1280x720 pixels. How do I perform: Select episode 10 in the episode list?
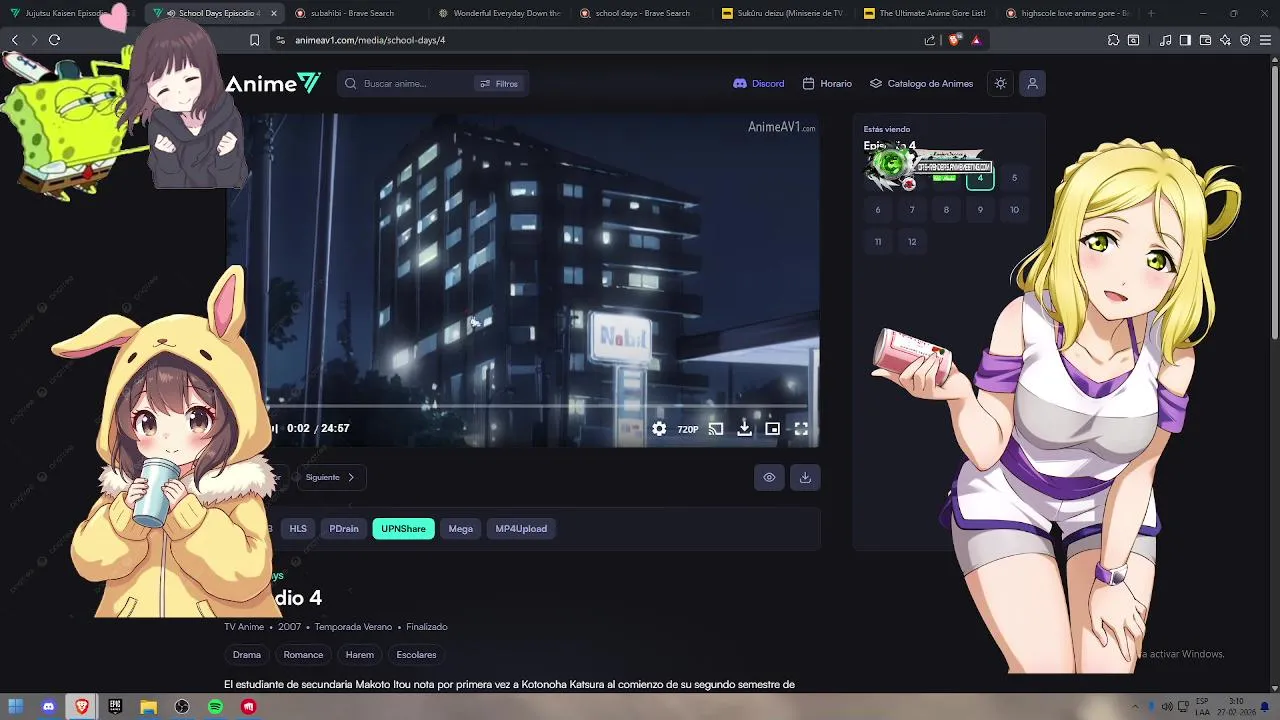[1014, 210]
